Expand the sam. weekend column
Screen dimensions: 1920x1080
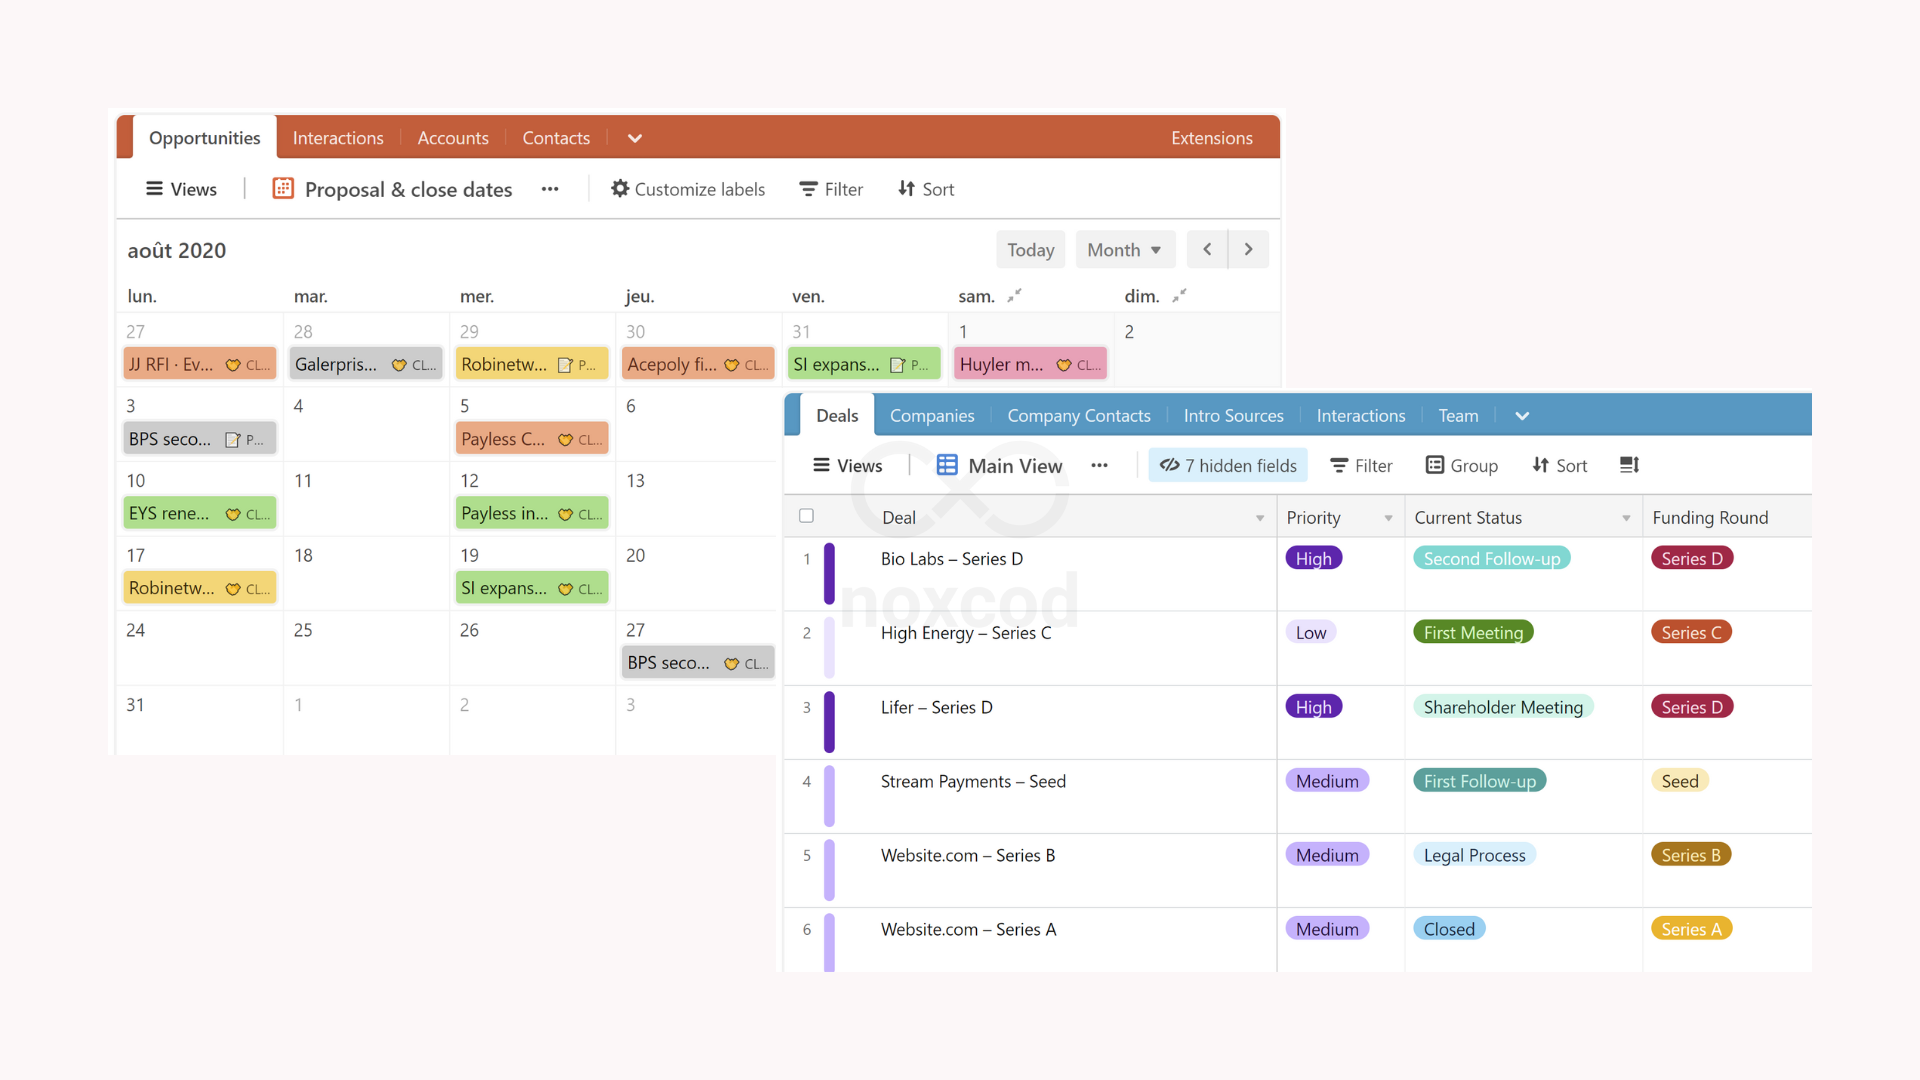tap(1014, 294)
